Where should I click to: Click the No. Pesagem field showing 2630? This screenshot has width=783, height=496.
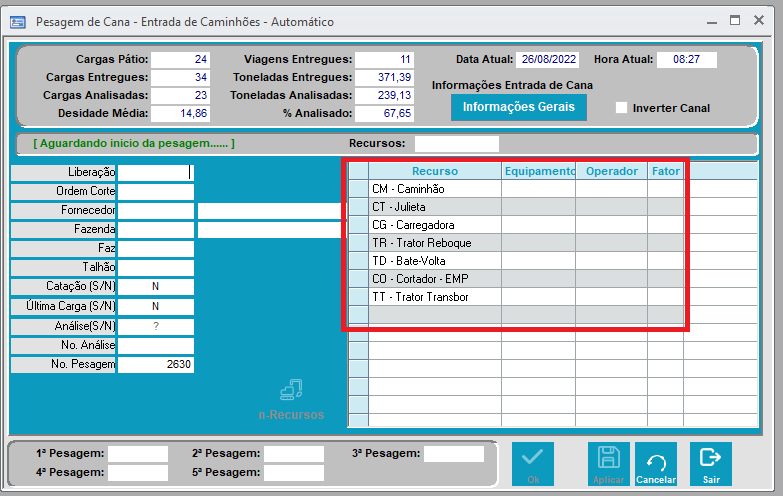click(x=156, y=364)
